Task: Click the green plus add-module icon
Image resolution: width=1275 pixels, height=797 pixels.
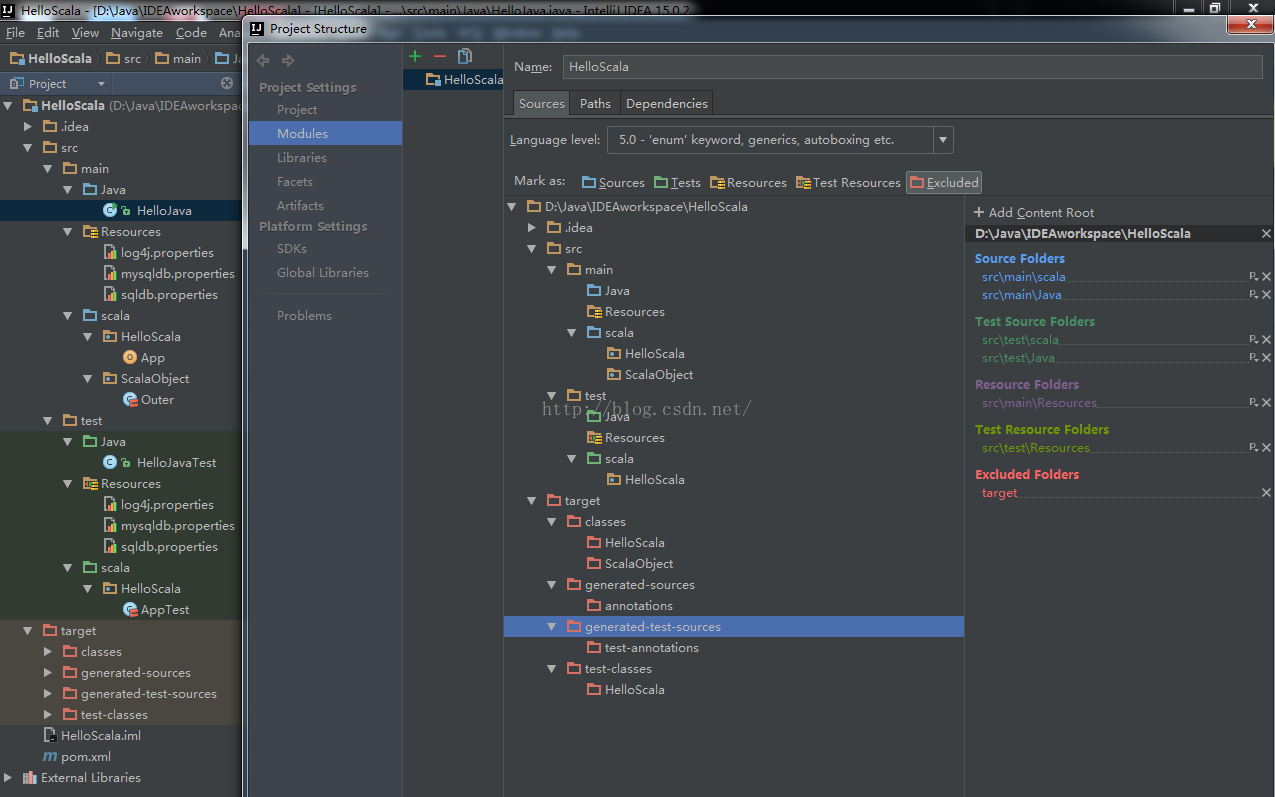Action: coord(415,56)
